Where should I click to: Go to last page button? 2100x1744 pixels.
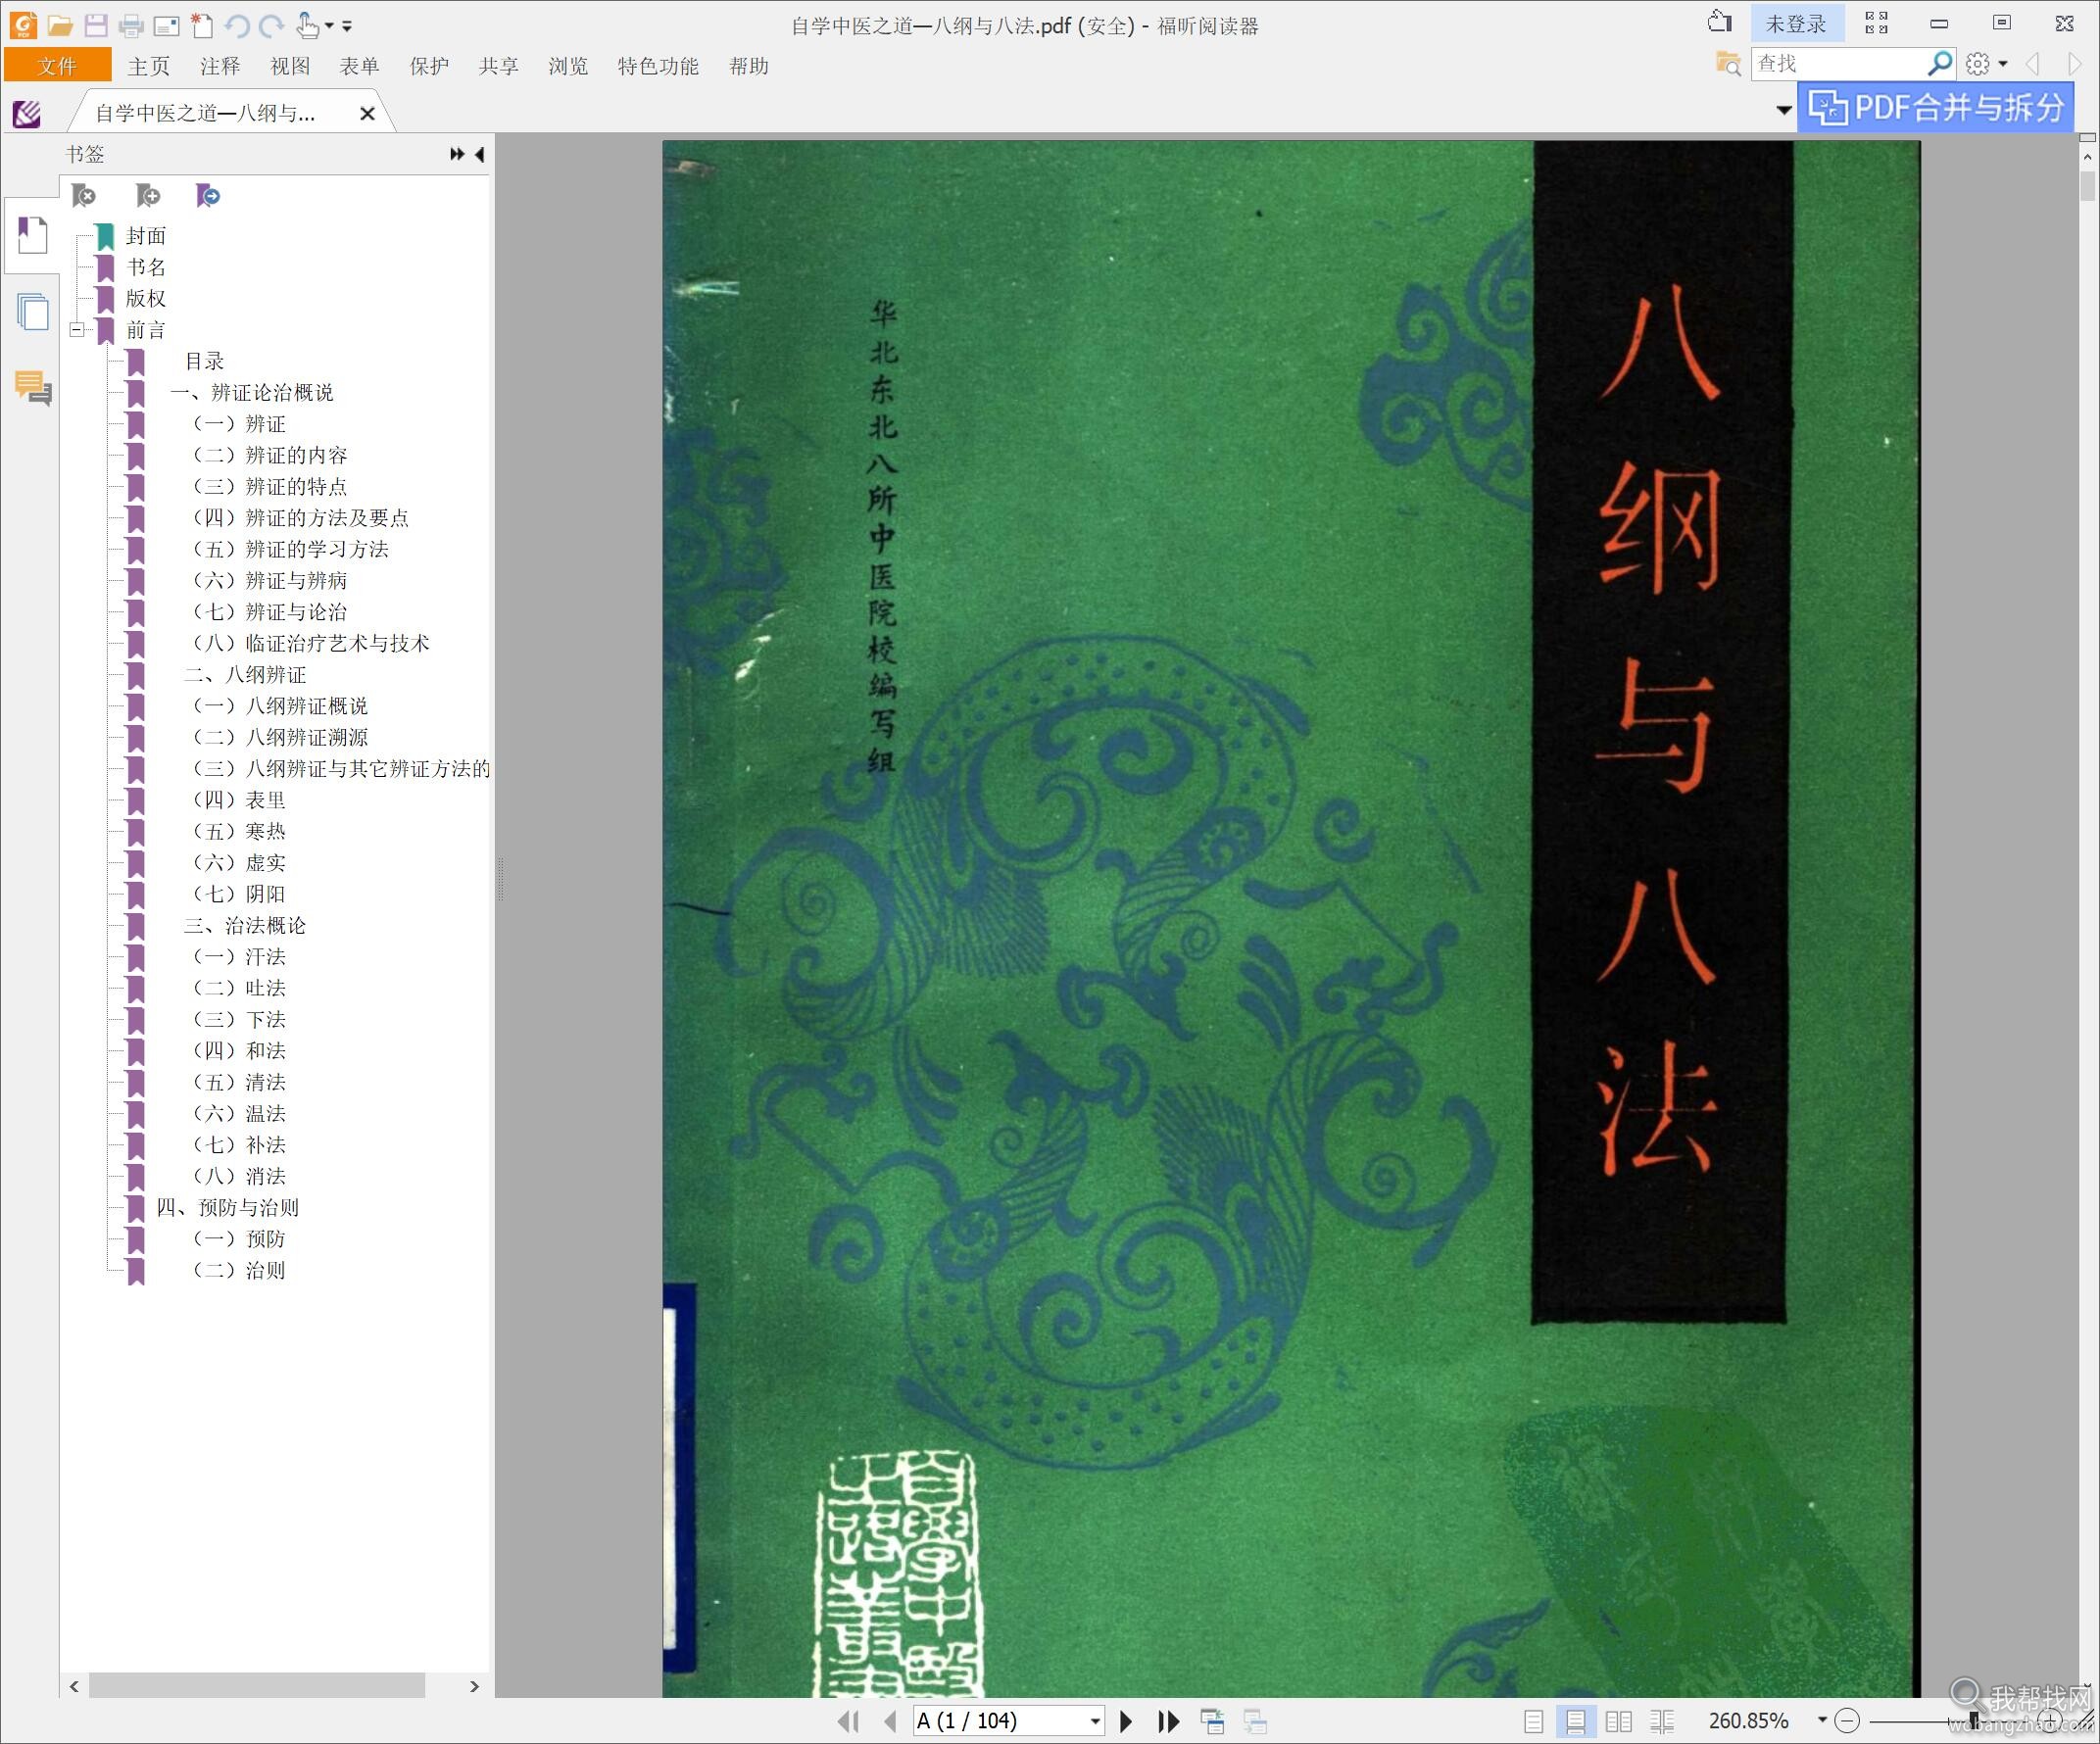1168,1721
